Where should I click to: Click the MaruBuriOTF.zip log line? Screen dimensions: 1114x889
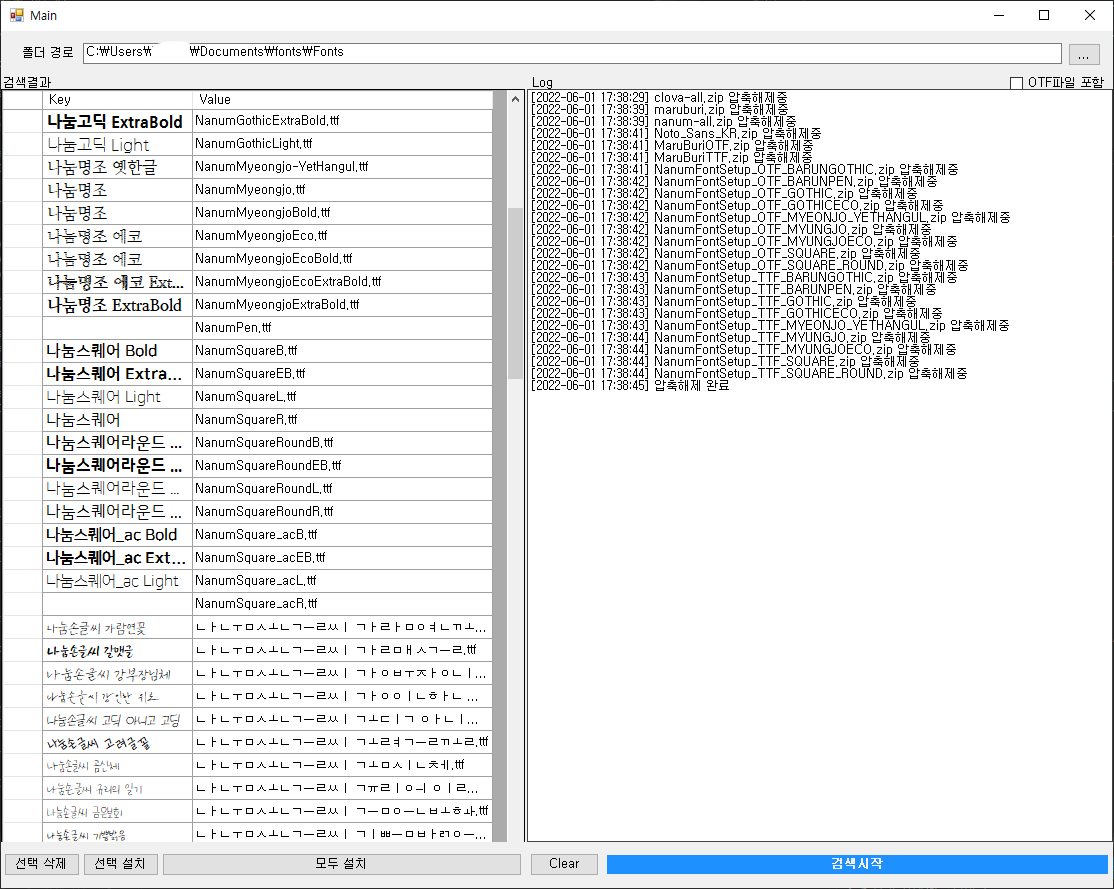[x=671, y=146]
